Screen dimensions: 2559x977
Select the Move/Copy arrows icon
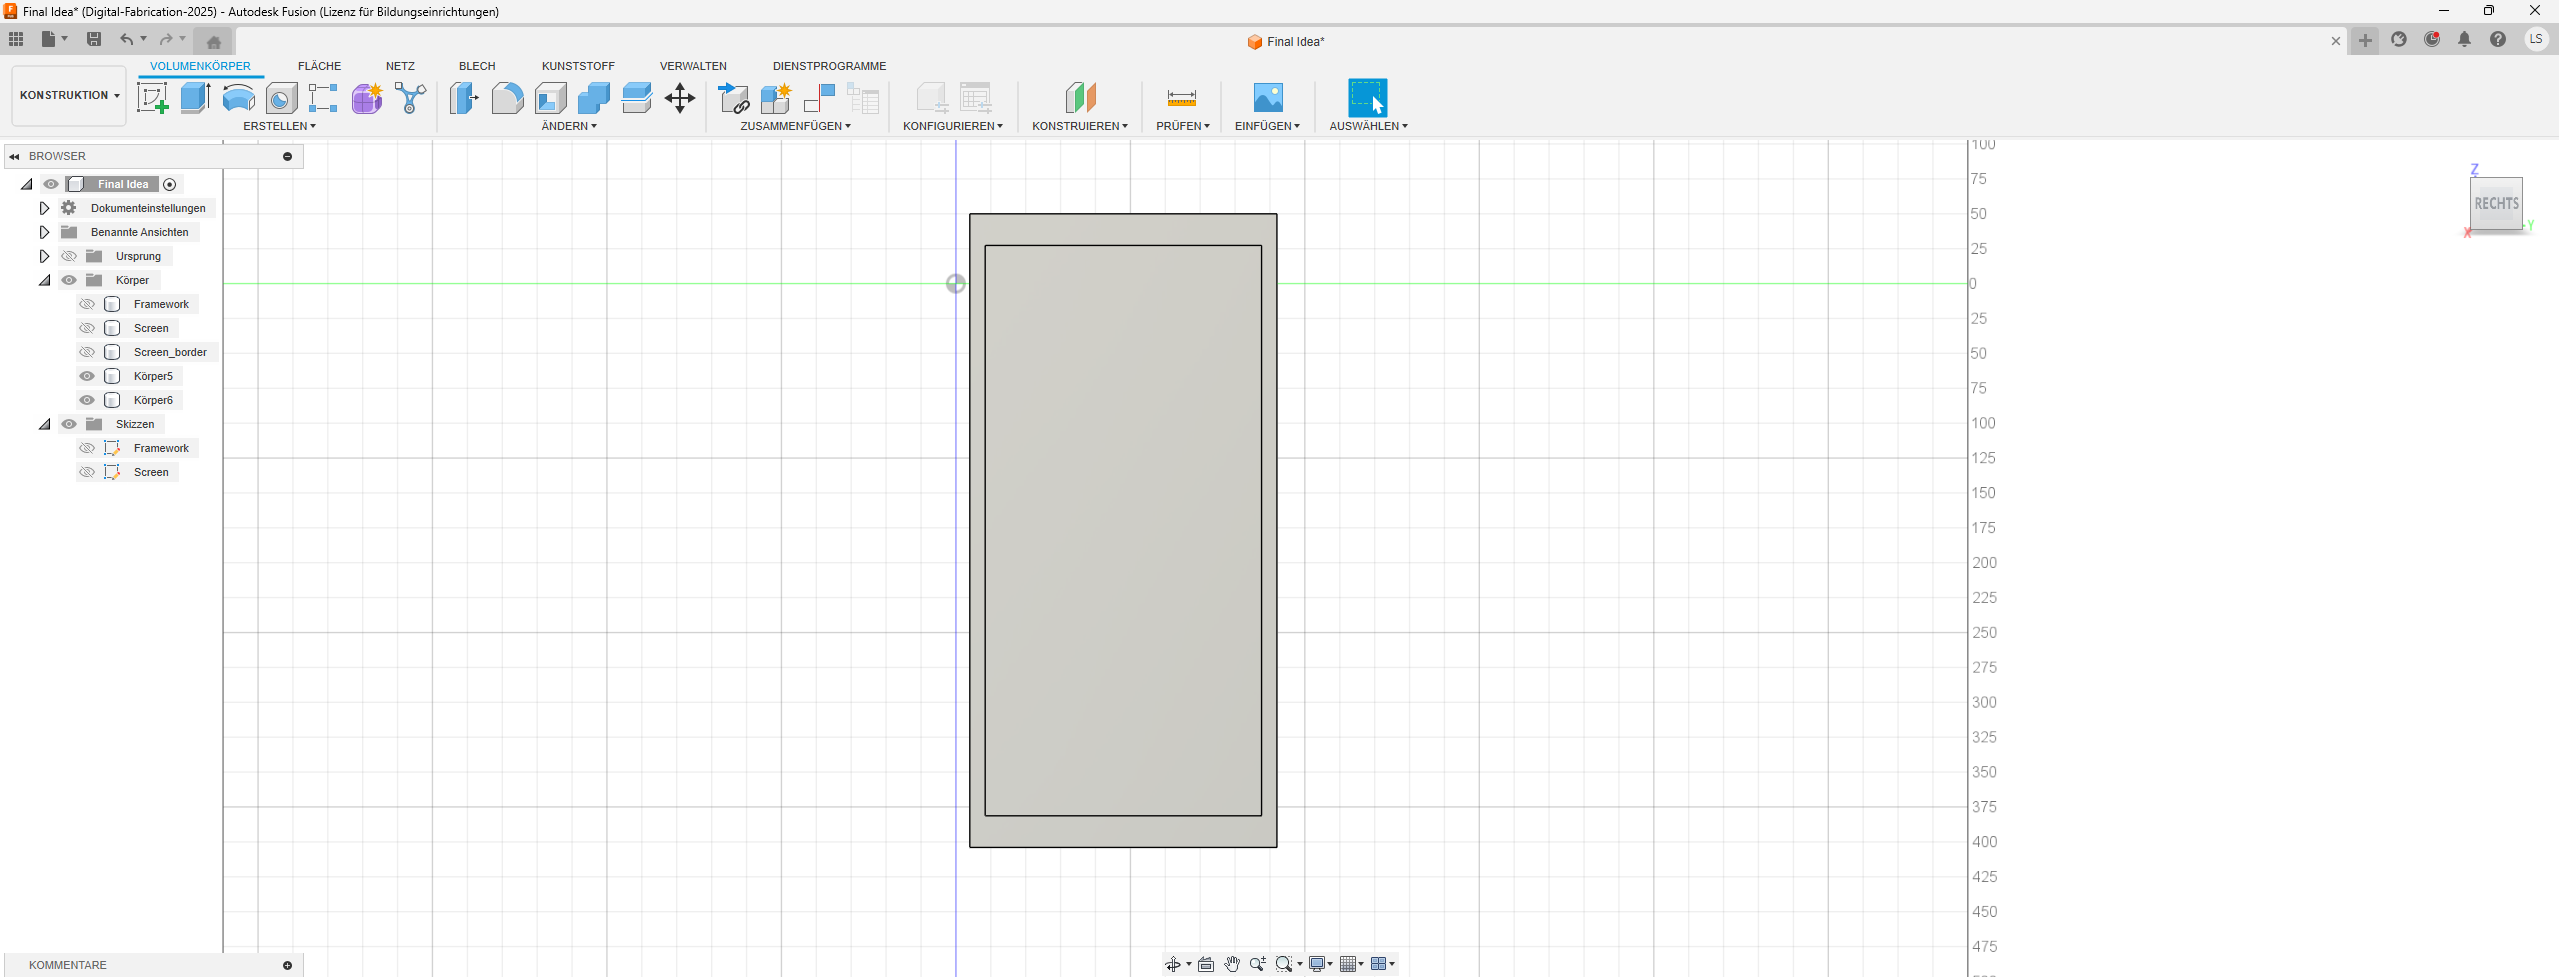(680, 98)
